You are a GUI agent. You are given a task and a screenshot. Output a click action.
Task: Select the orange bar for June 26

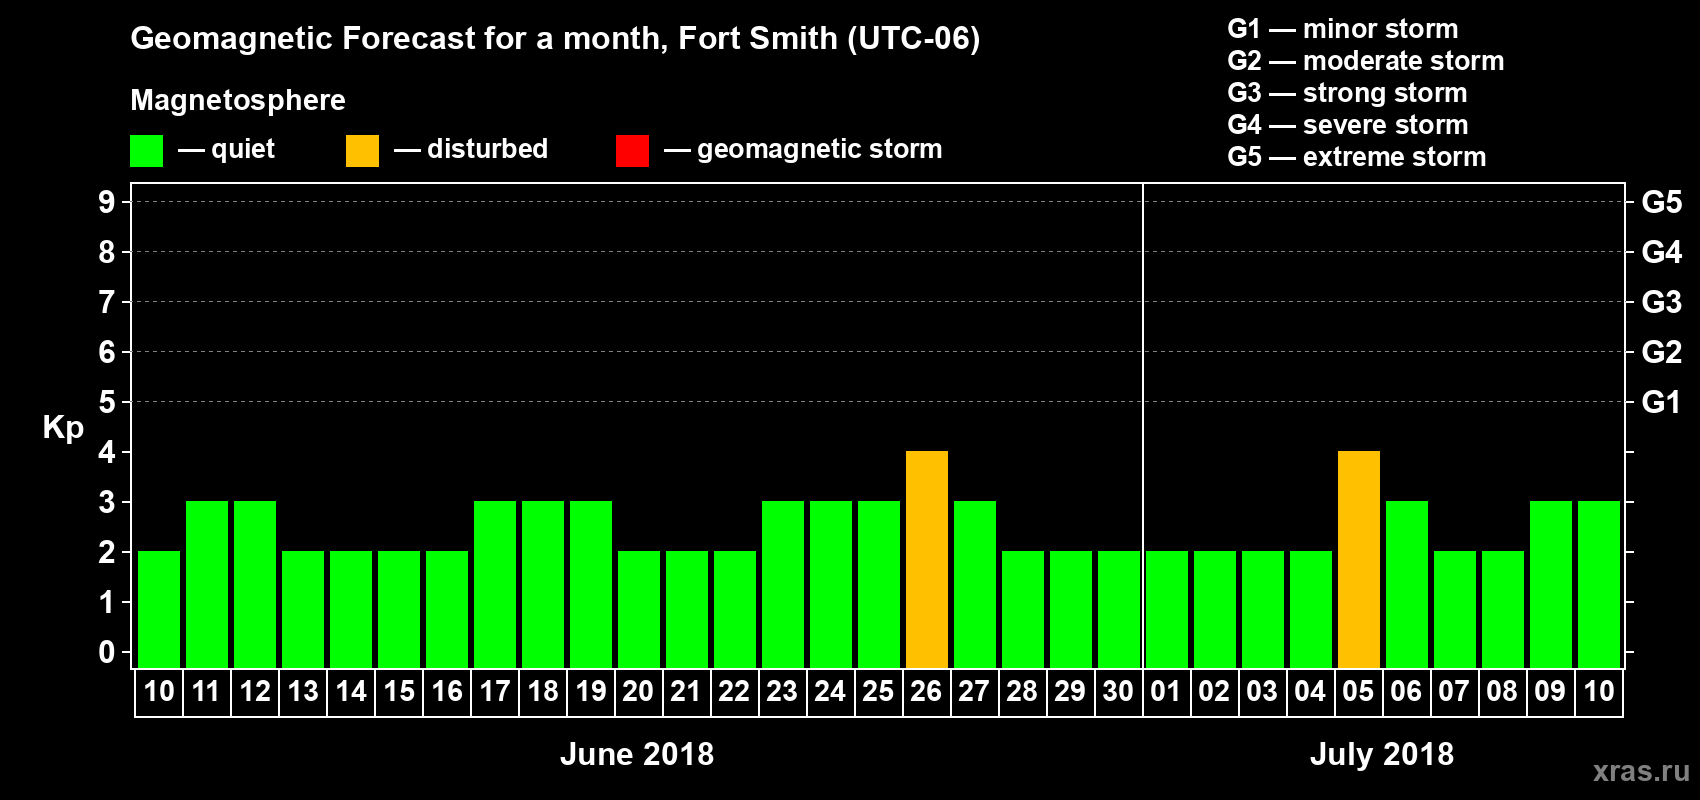[x=927, y=559]
